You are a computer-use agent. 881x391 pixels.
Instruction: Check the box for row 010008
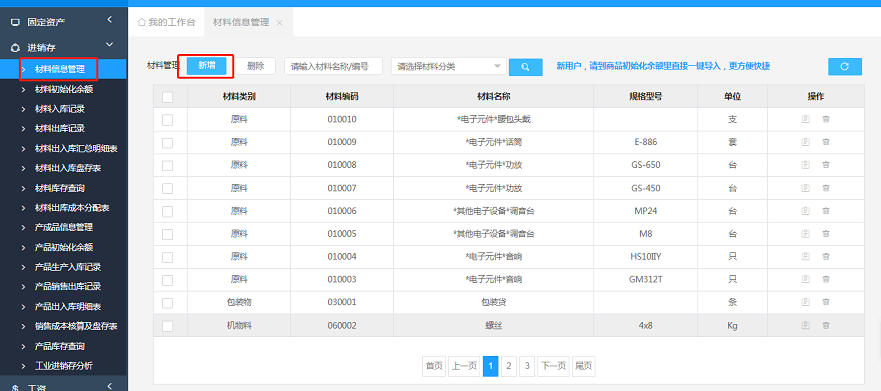pyautogui.click(x=167, y=166)
